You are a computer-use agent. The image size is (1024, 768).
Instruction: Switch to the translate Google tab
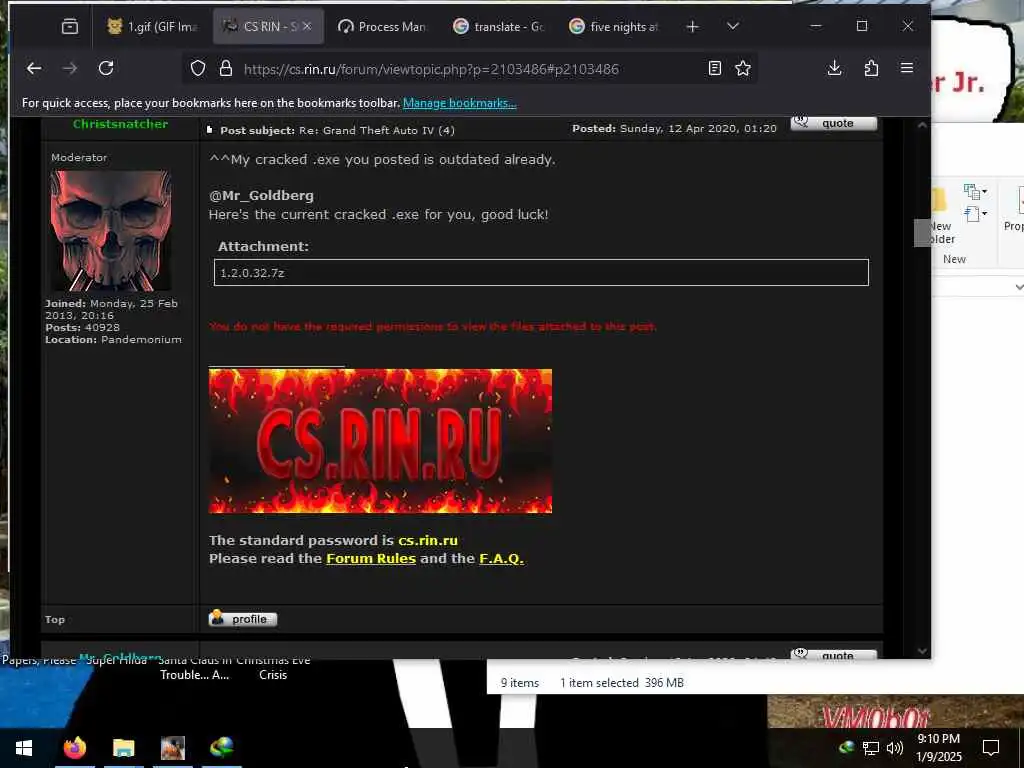498,26
